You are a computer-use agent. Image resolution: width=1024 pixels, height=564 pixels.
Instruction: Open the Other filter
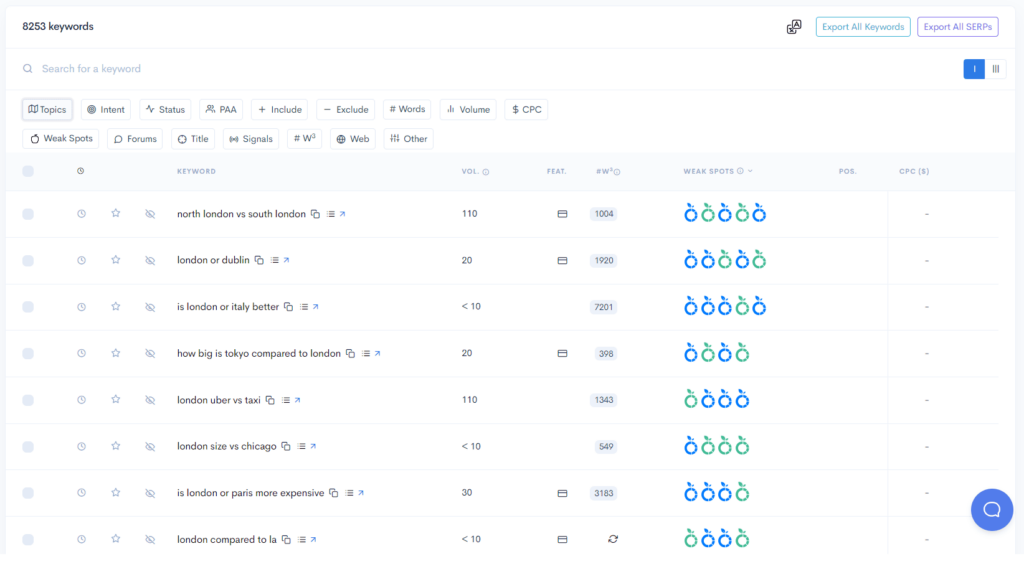click(x=409, y=138)
